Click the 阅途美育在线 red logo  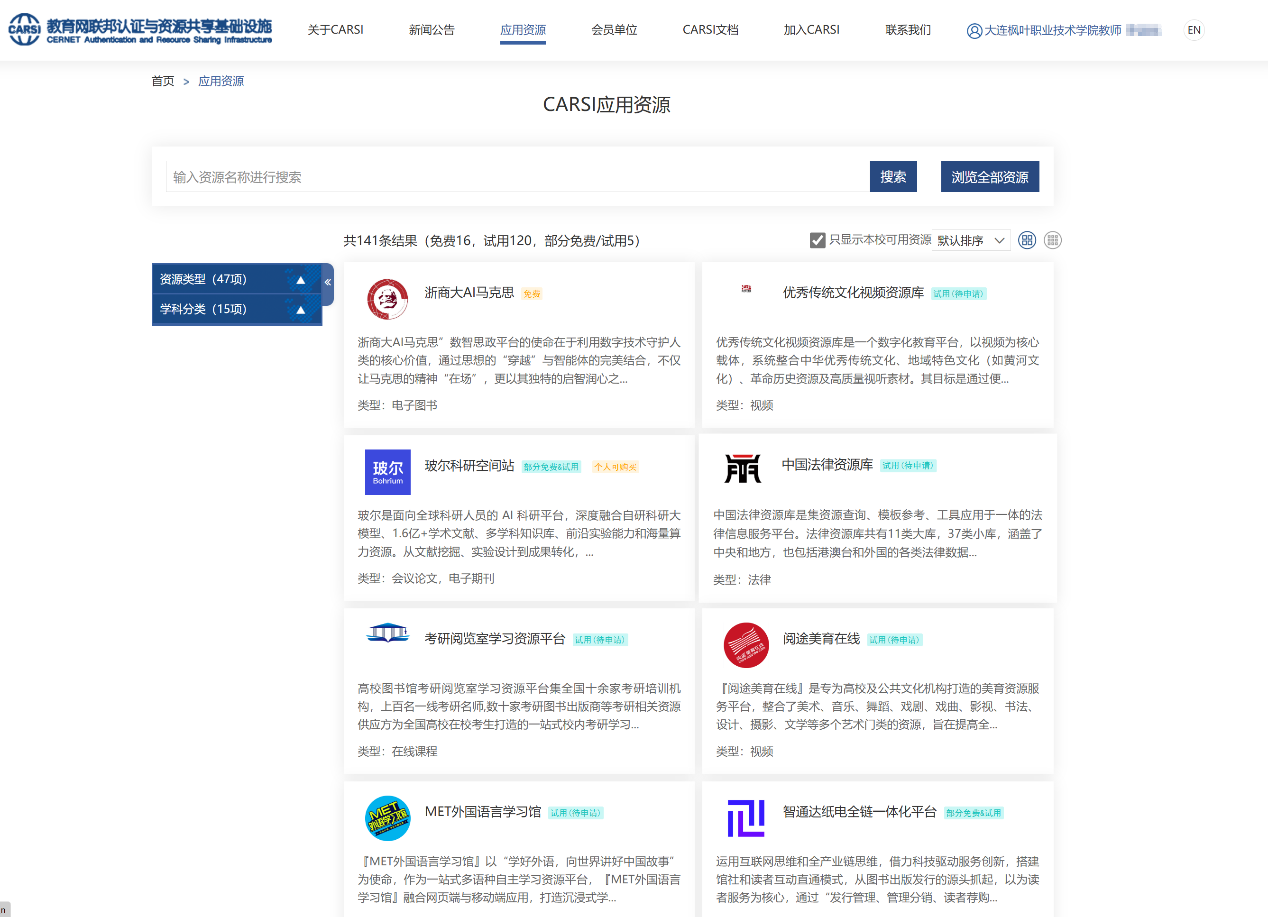coord(746,645)
